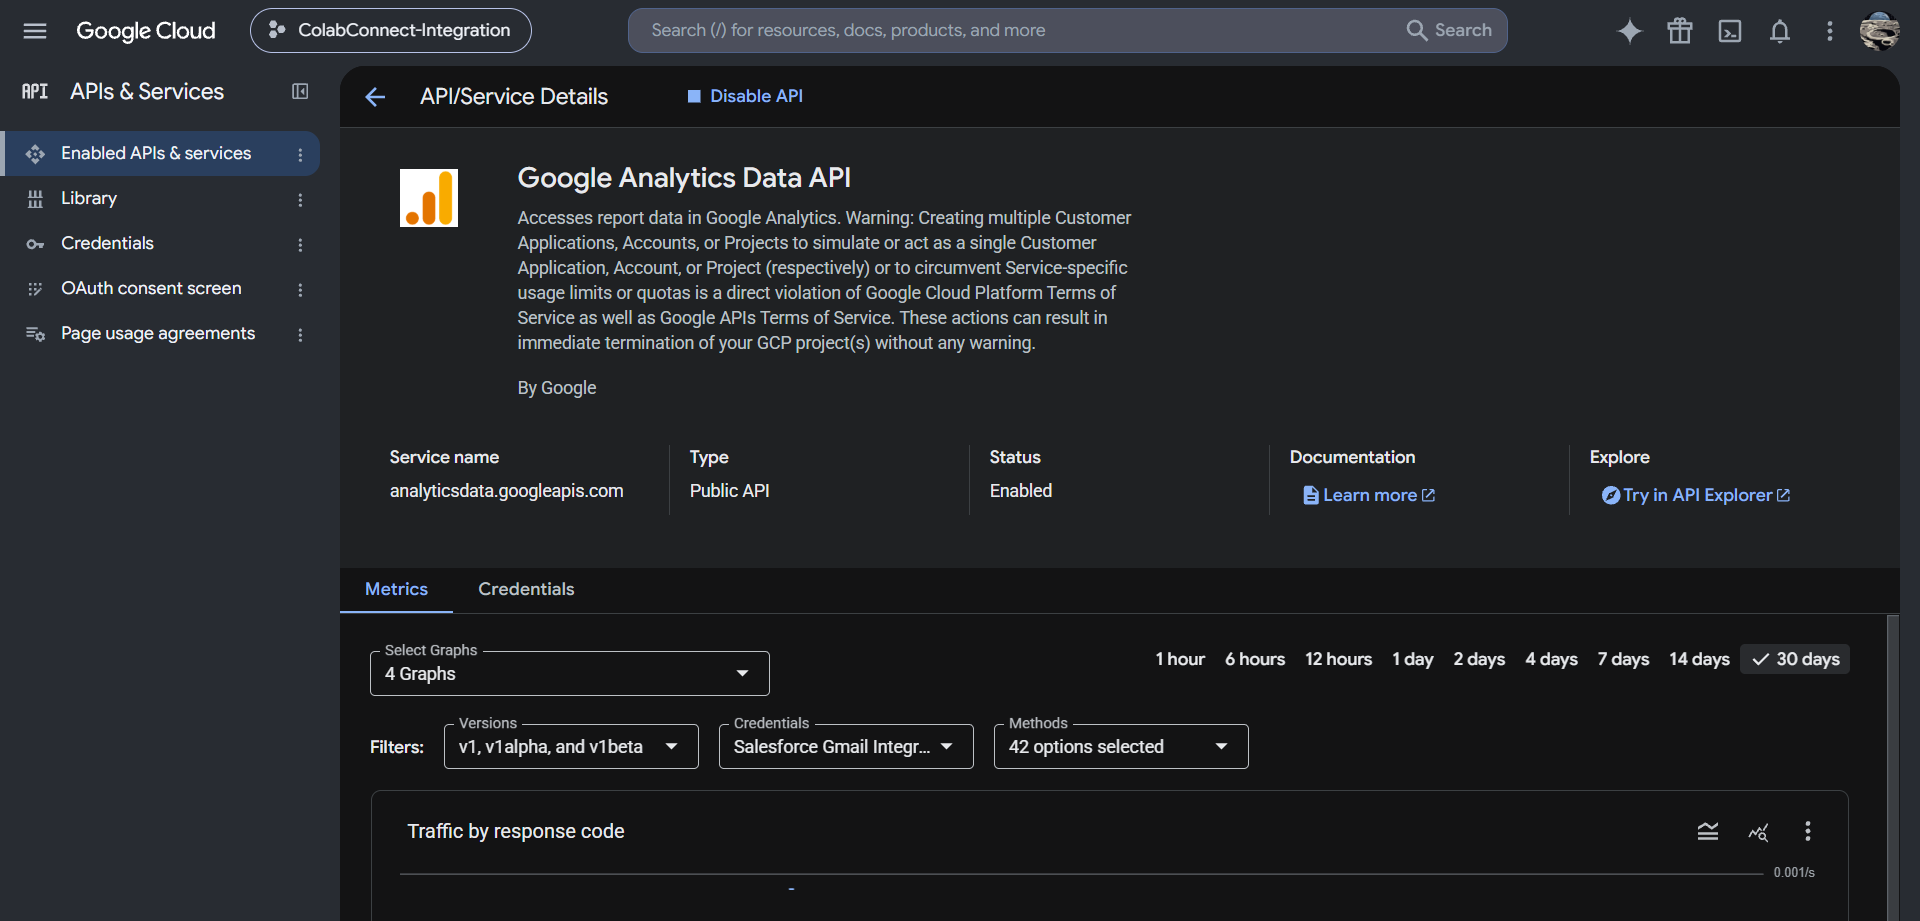Open options next to OAuth consent screen
Screen dimensions: 1920x921
tap(300, 290)
